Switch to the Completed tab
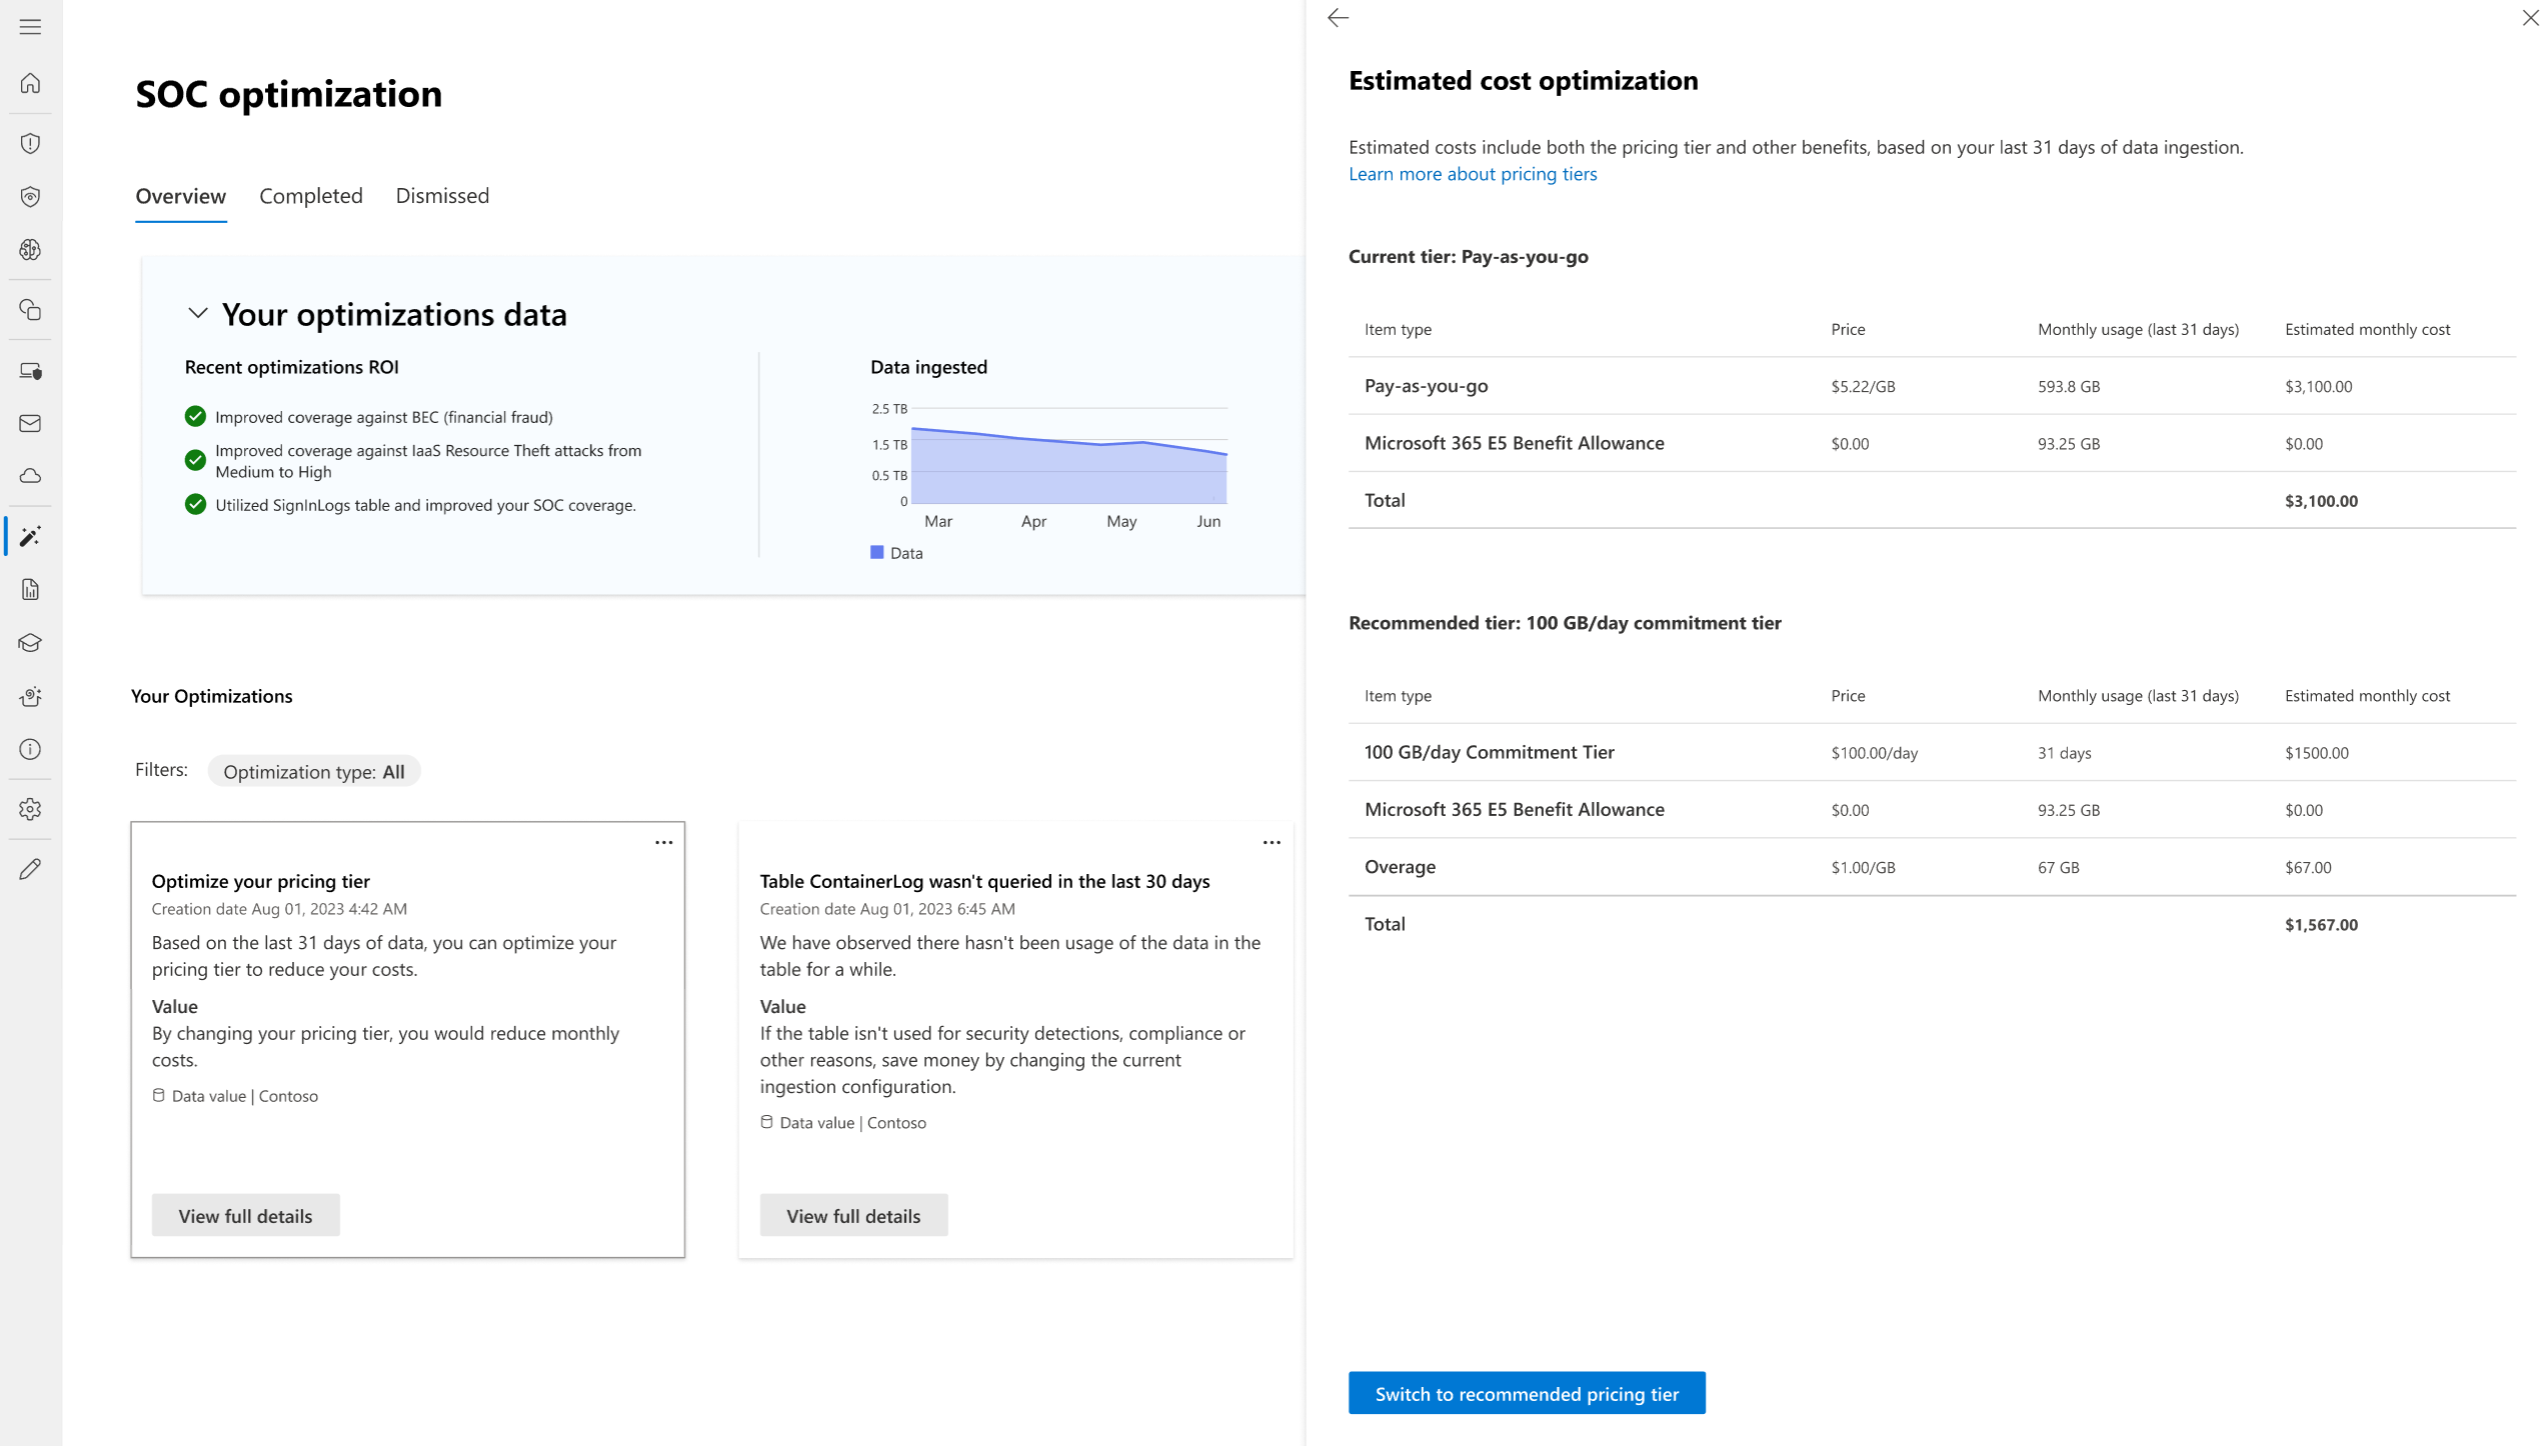The image size is (2546, 1446). point(310,196)
